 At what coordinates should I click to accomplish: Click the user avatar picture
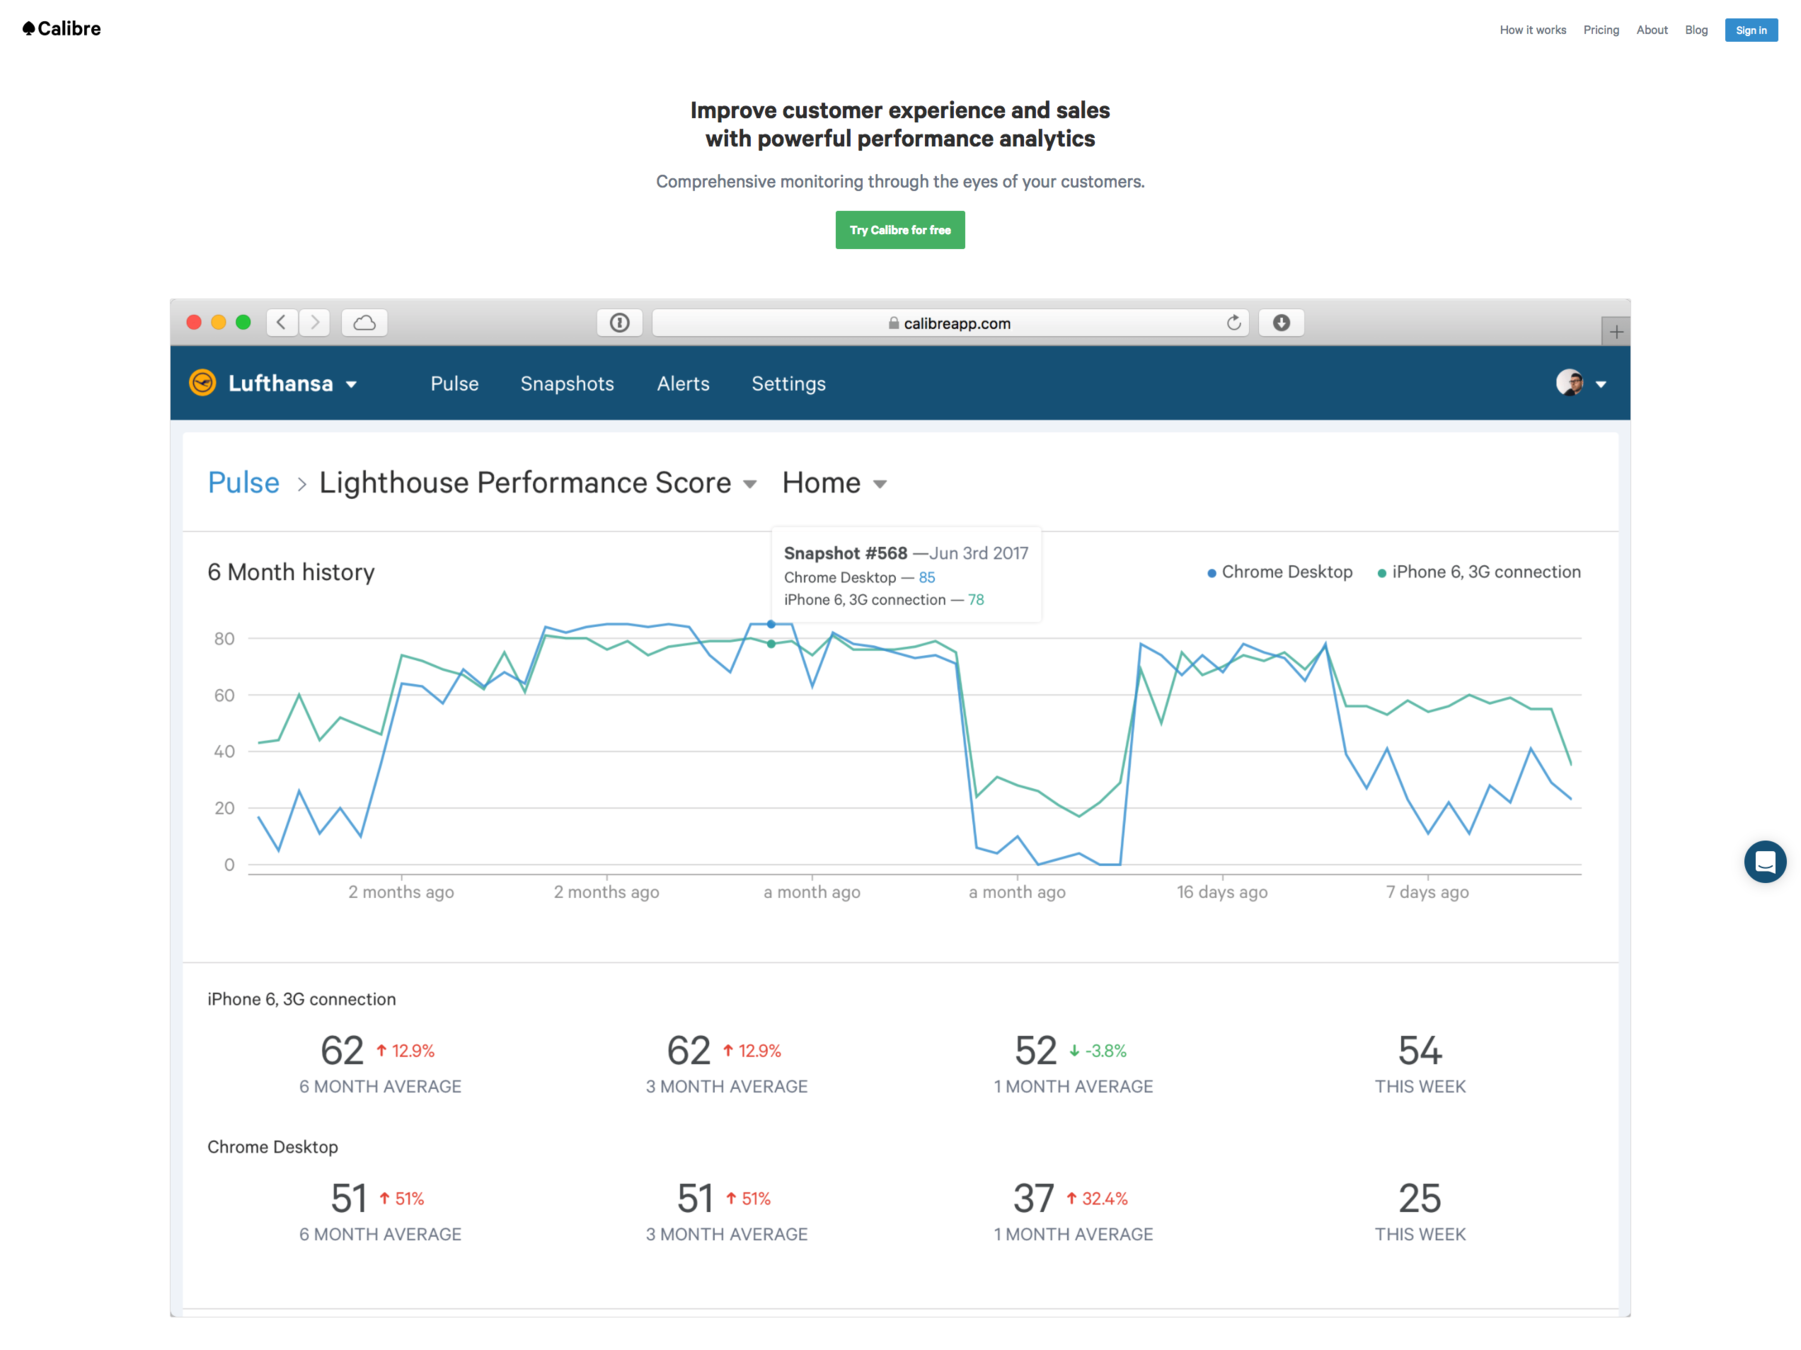click(1569, 383)
